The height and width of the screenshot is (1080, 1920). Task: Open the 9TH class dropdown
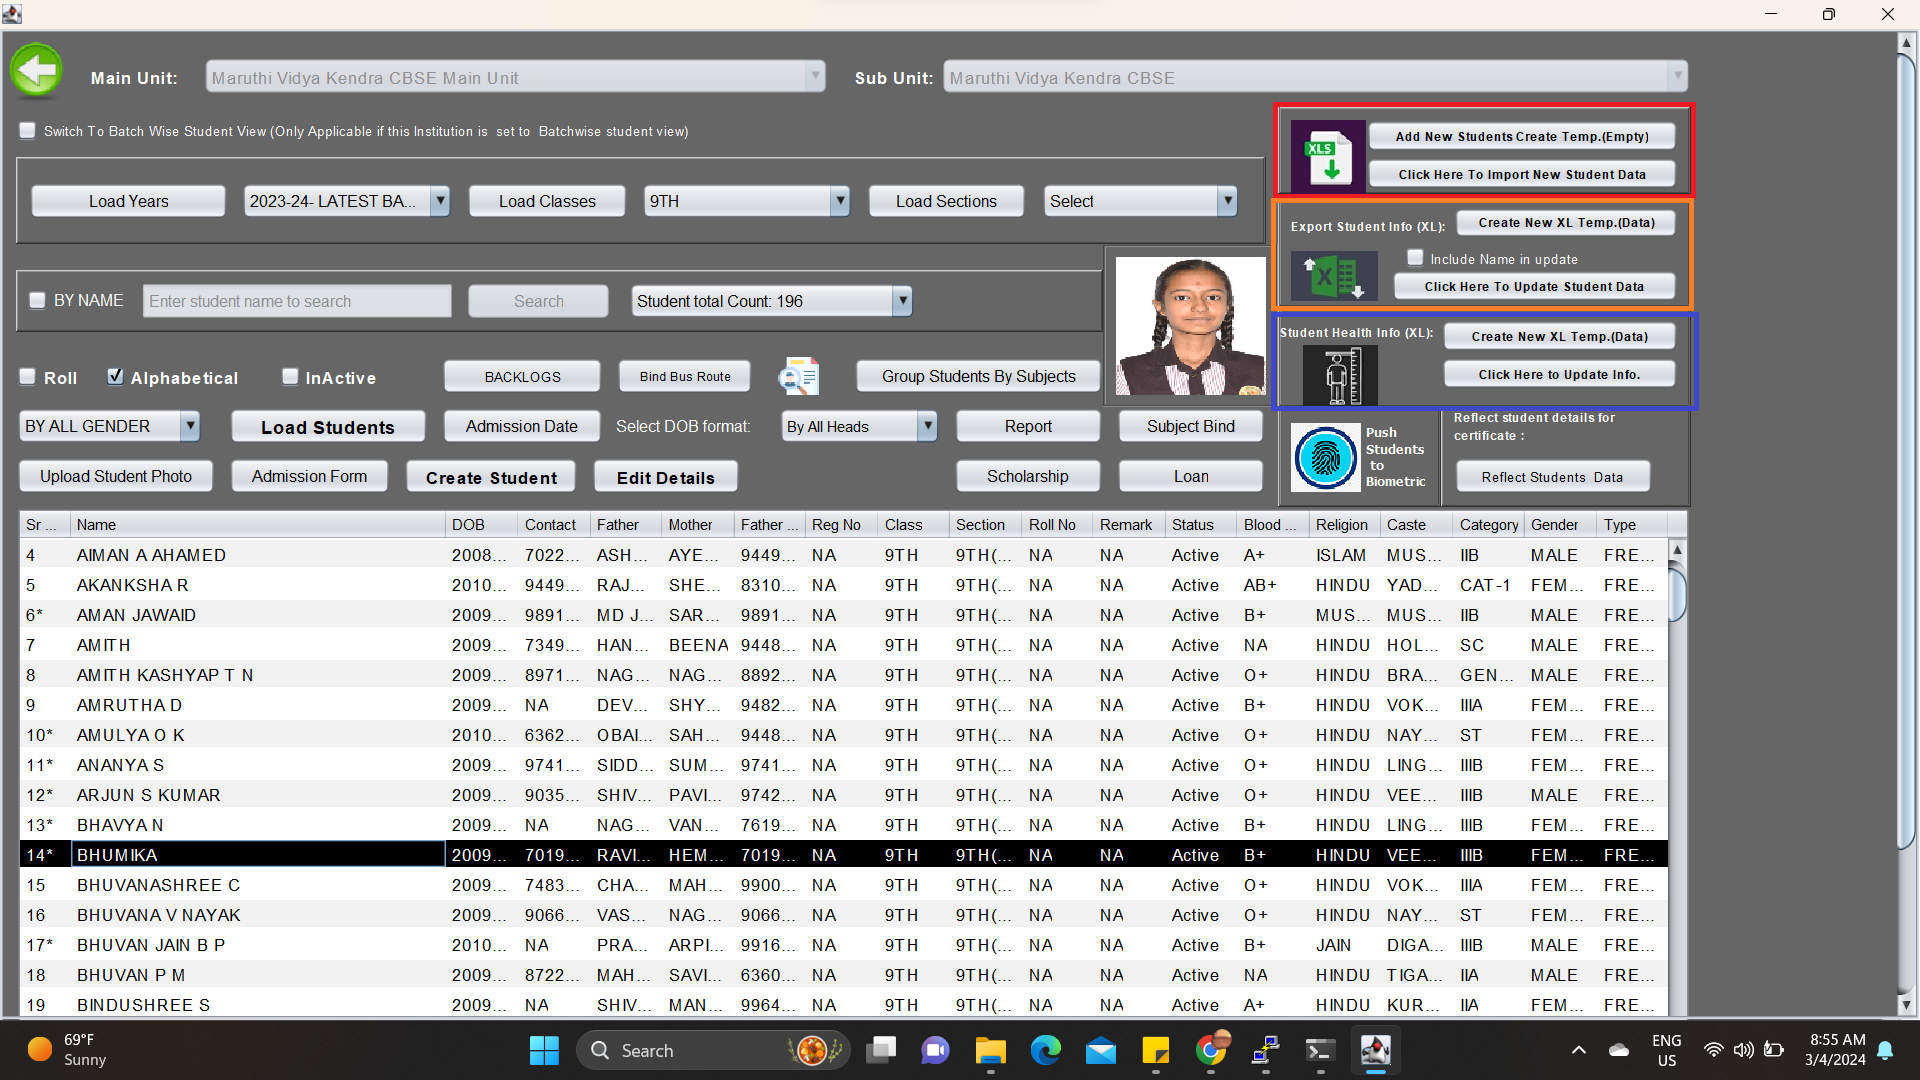click(840, 201)
